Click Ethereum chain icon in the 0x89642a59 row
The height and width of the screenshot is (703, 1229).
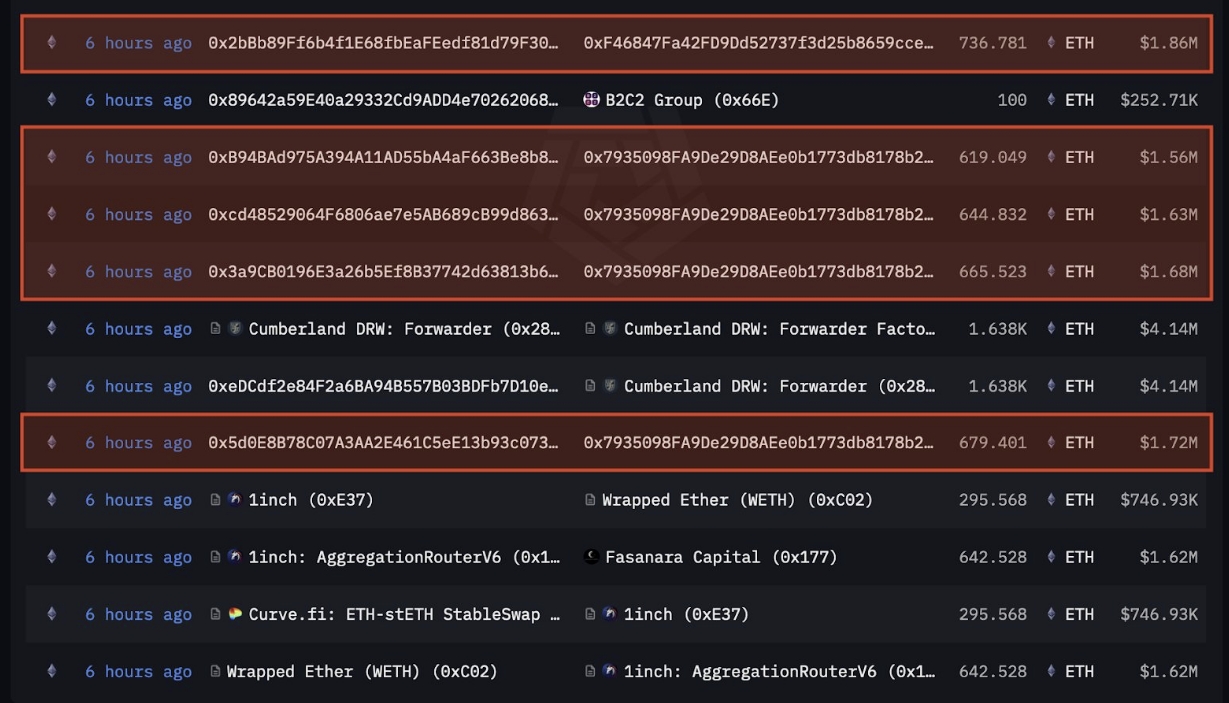pyautogui.click(x=52, y=100)
